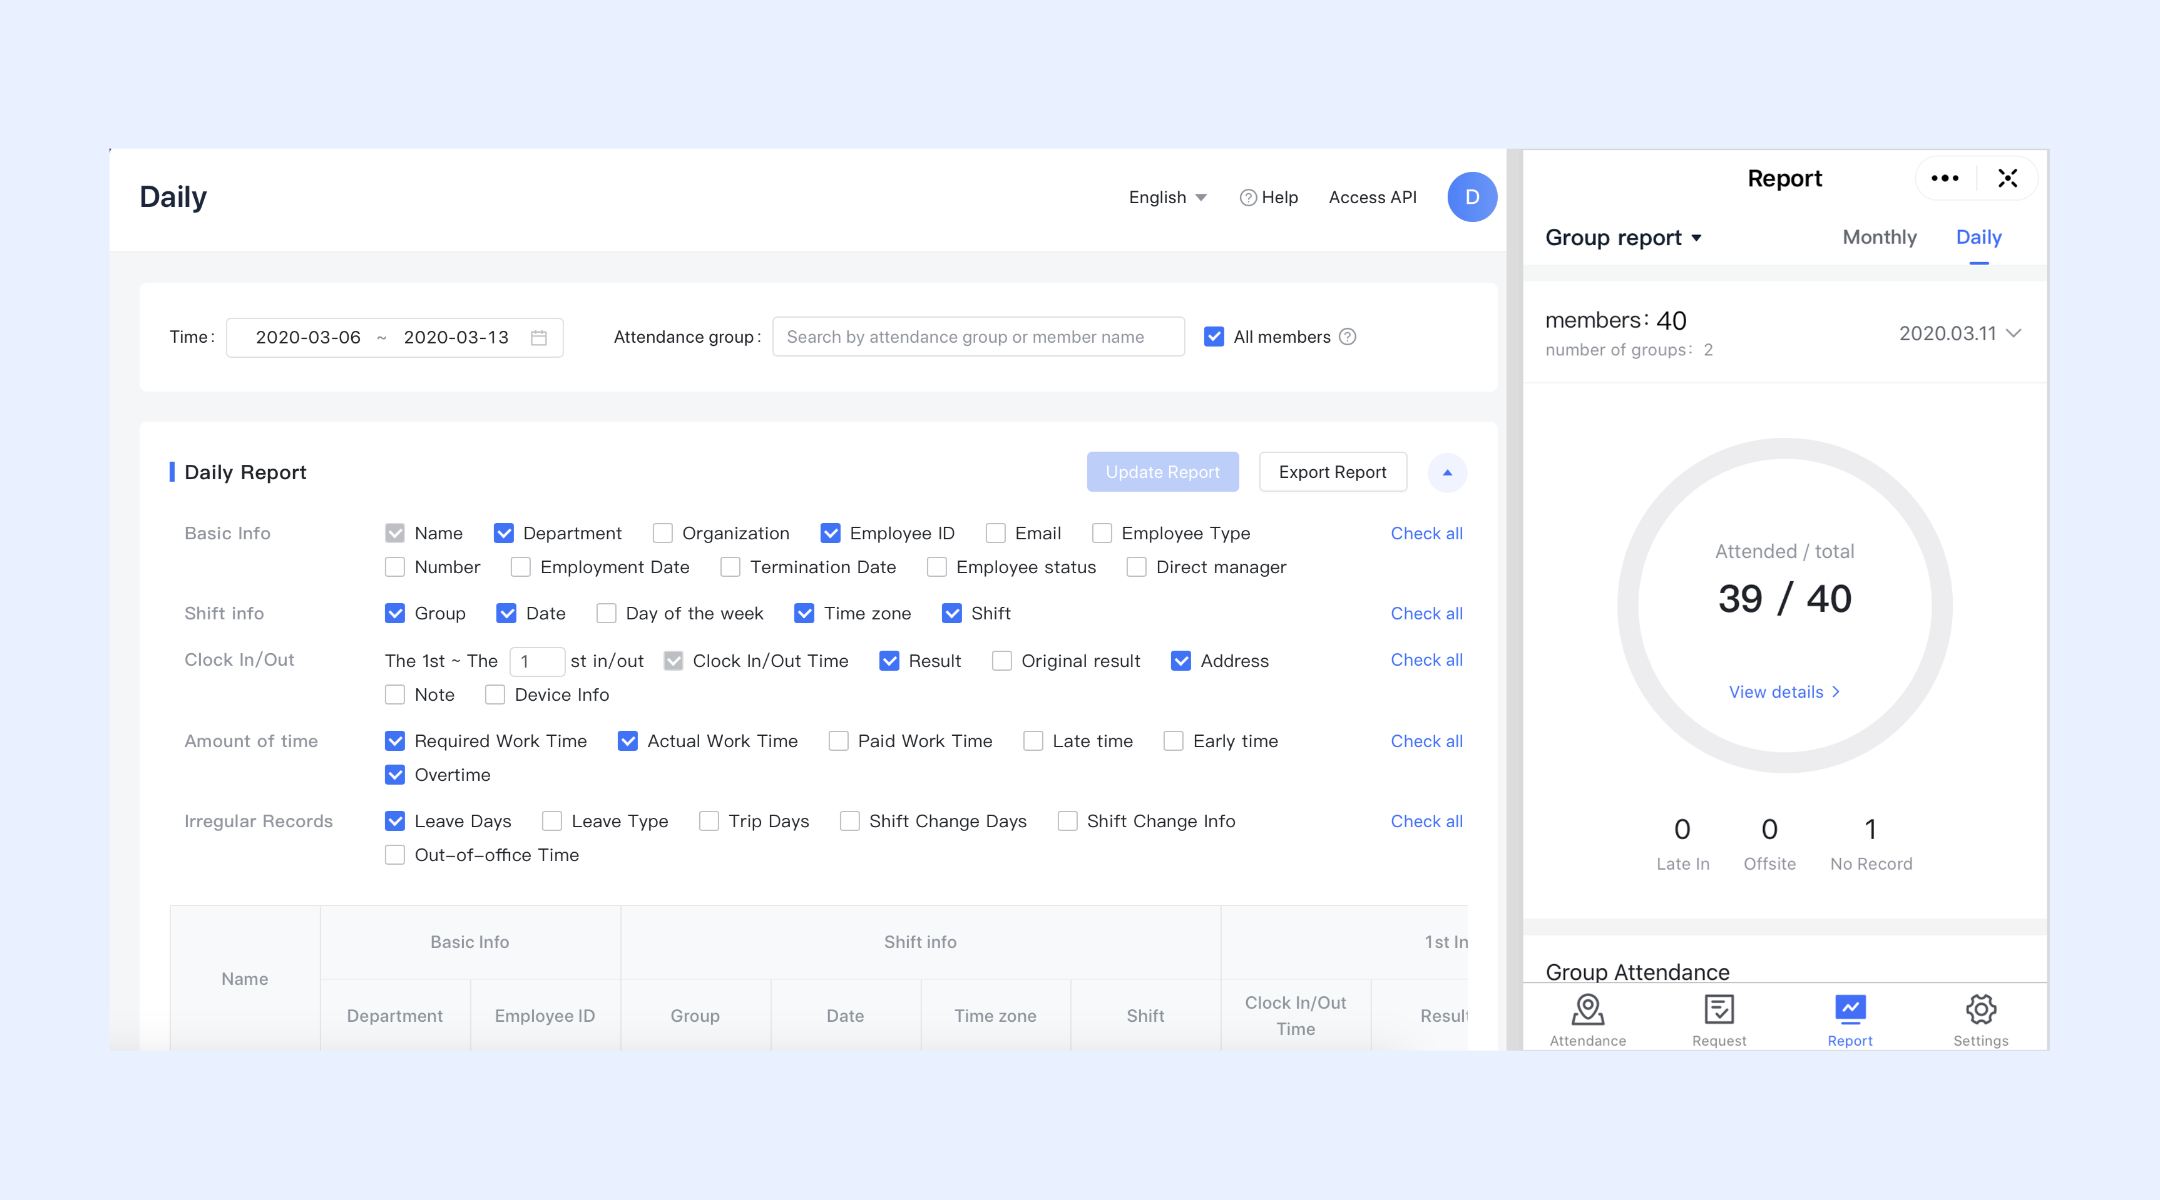Switch to the Daily tab
The width and height of the screenshot is (2160, 1200).
point(1979,238)
